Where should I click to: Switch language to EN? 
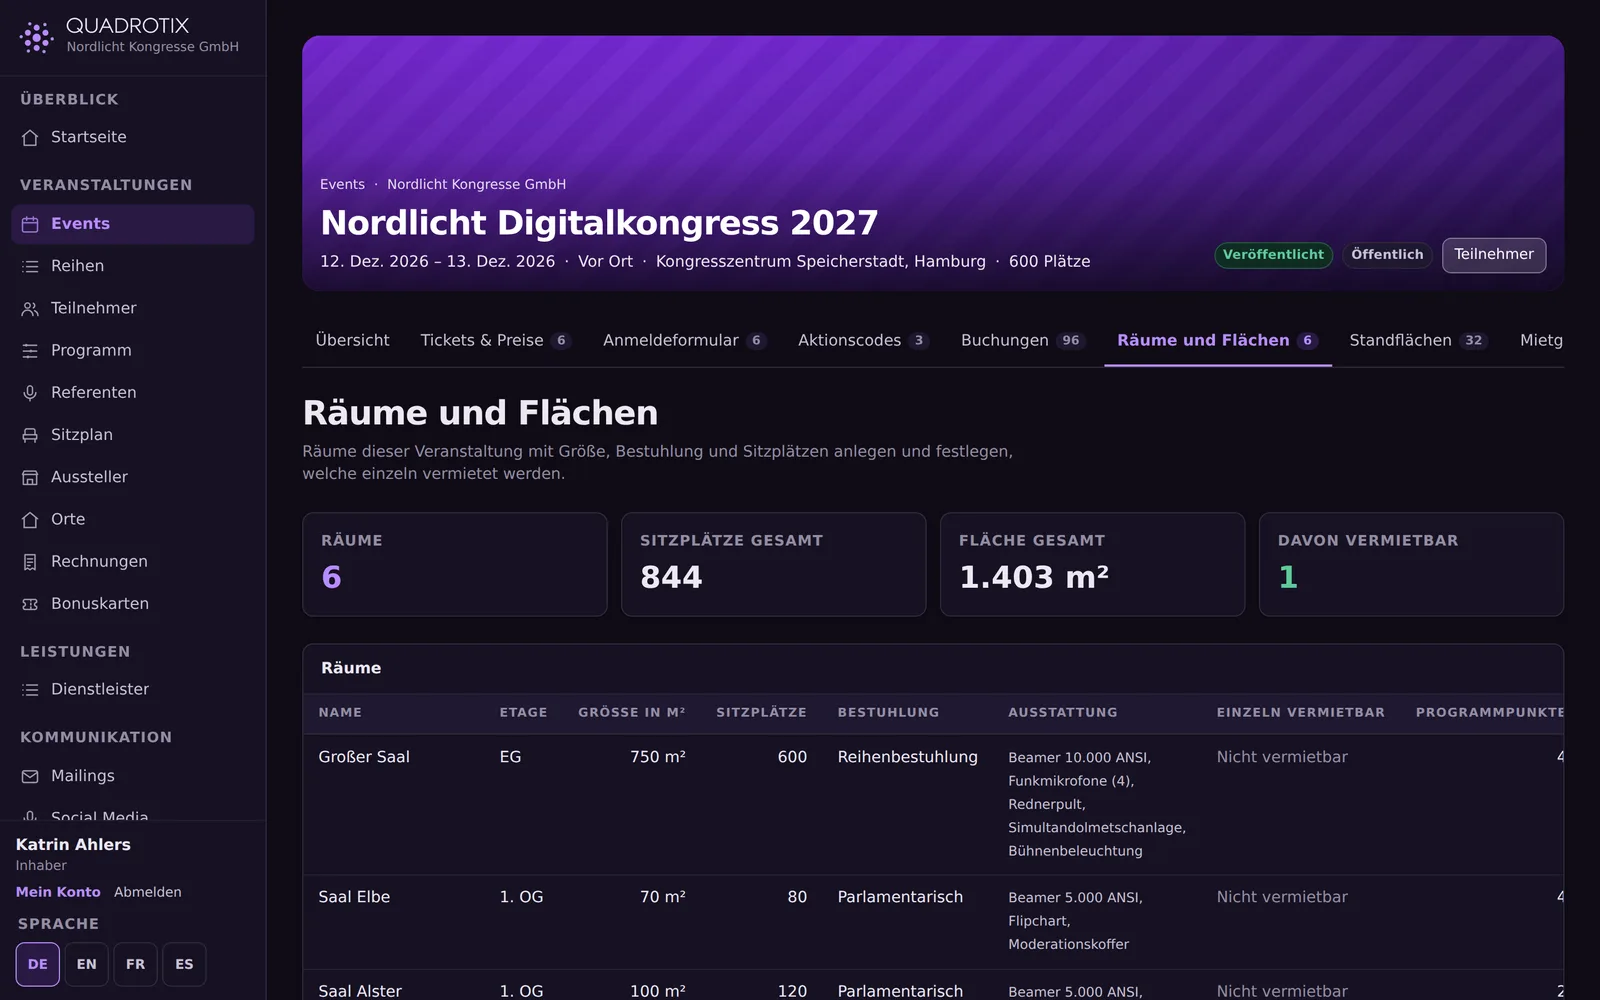coord(87,964)
